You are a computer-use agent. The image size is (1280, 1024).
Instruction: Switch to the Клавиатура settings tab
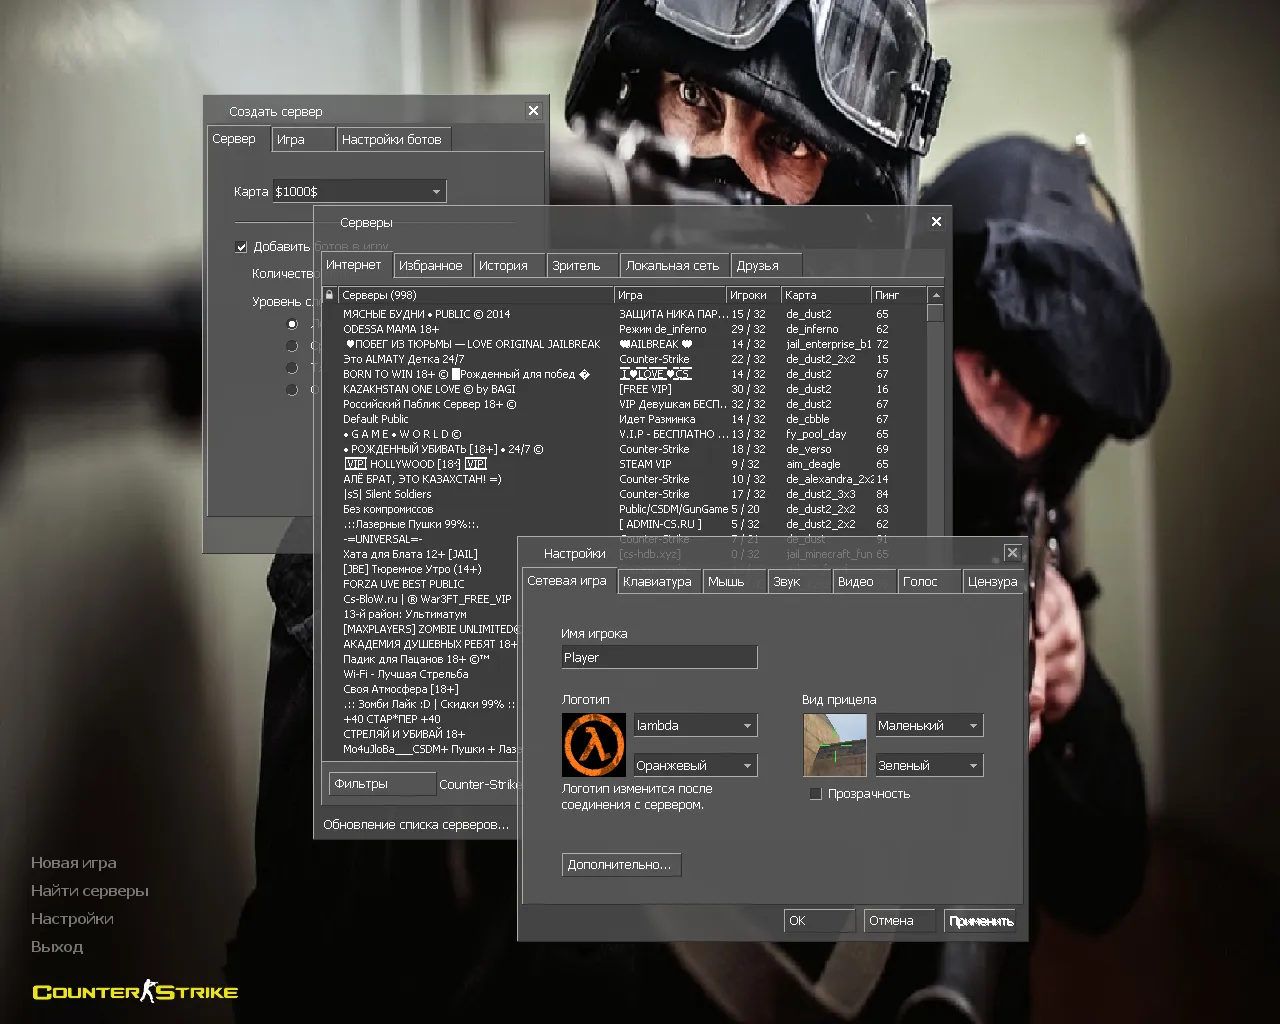pyautogui.click(x=659, y=581)
